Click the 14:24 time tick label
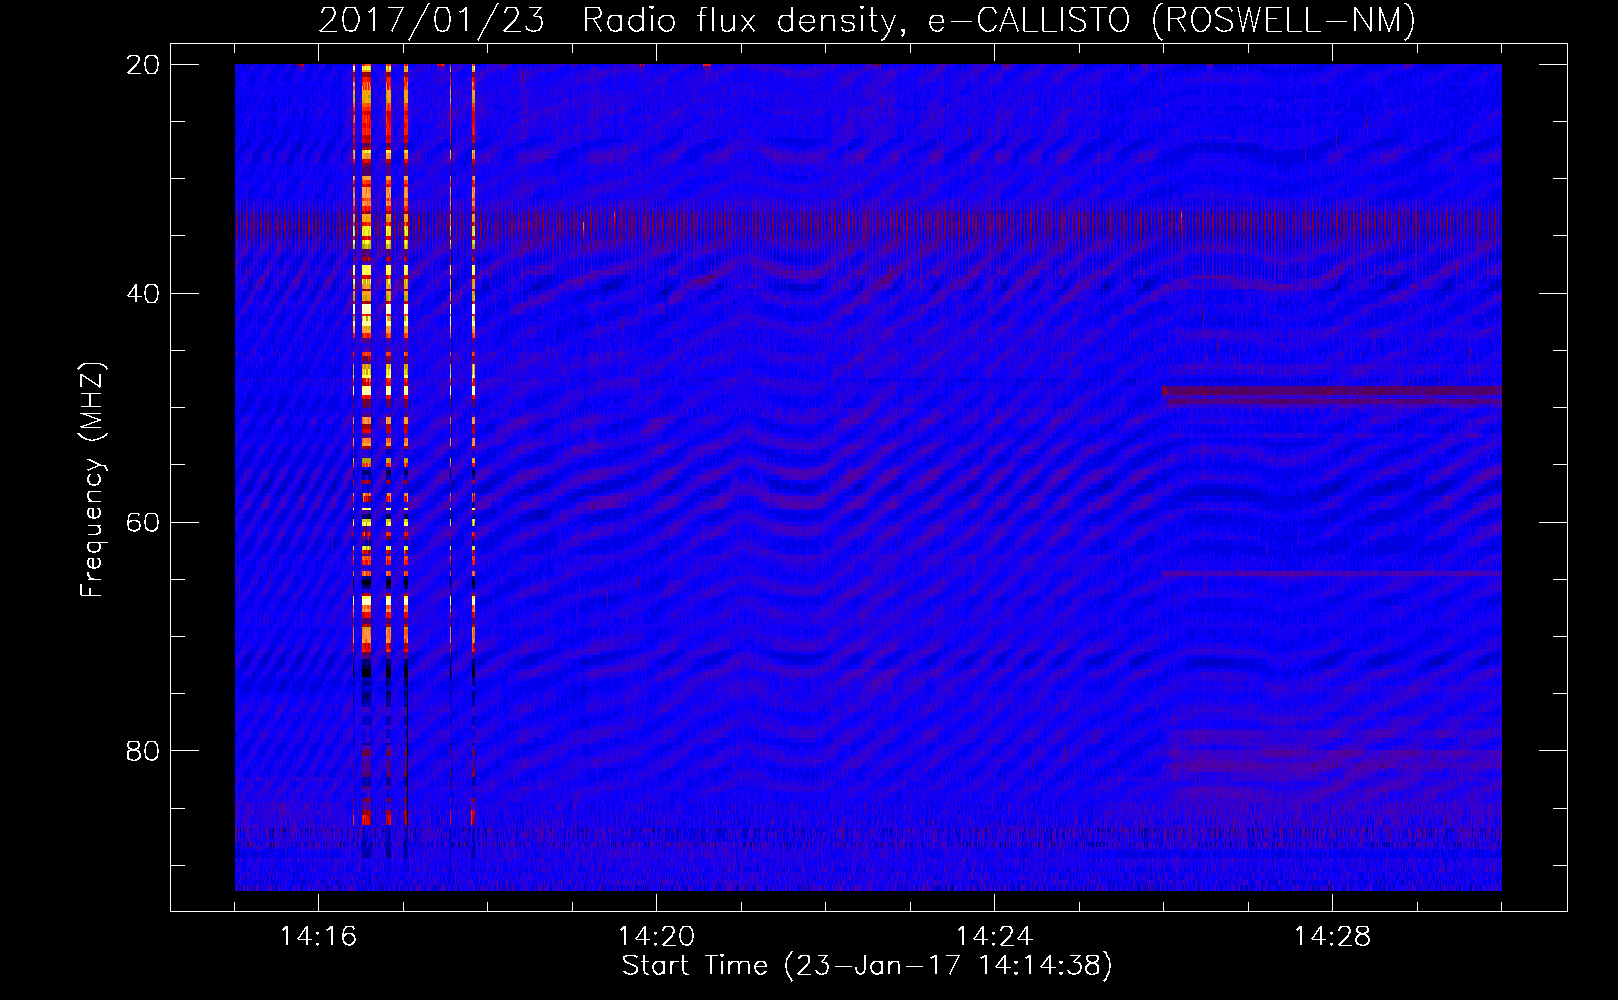The width and height of the screenshot is (1618, 1000). [994, 937]
